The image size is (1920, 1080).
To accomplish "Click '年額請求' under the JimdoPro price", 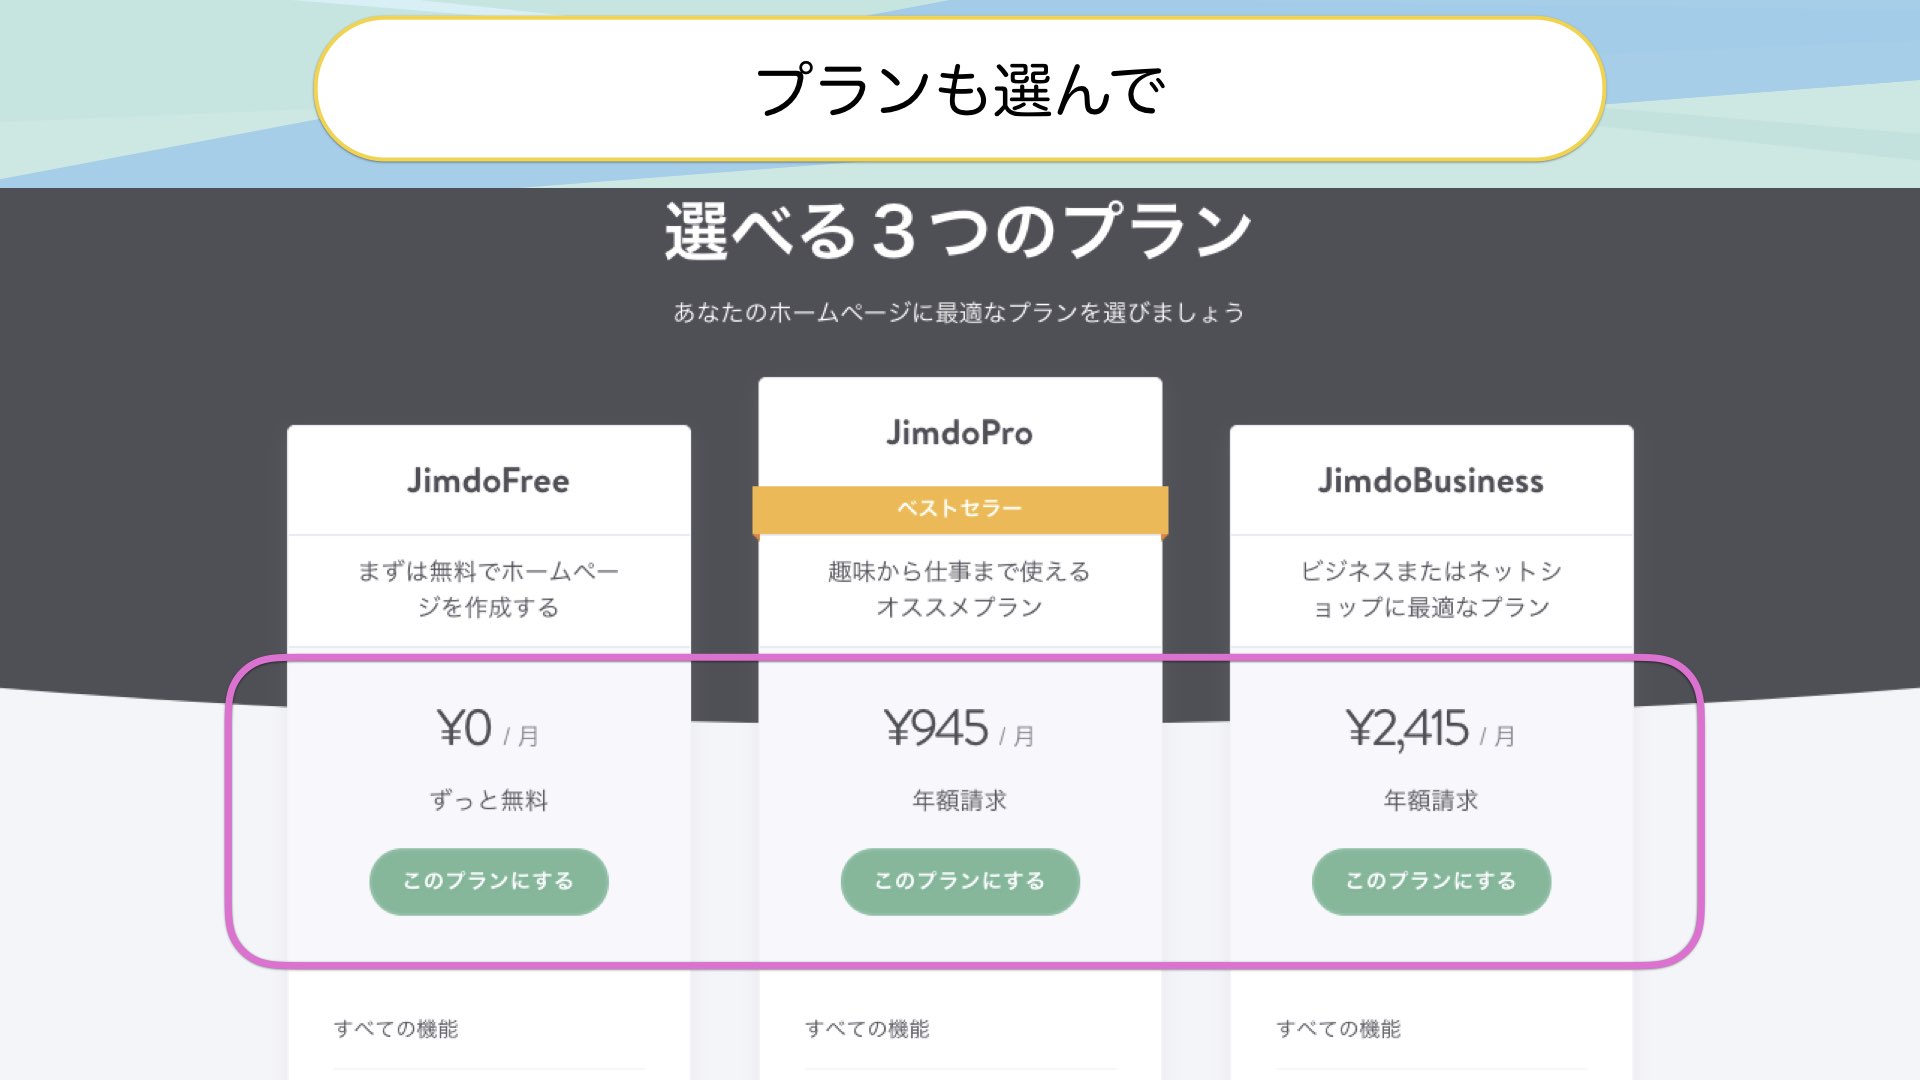I will [959, 800].
